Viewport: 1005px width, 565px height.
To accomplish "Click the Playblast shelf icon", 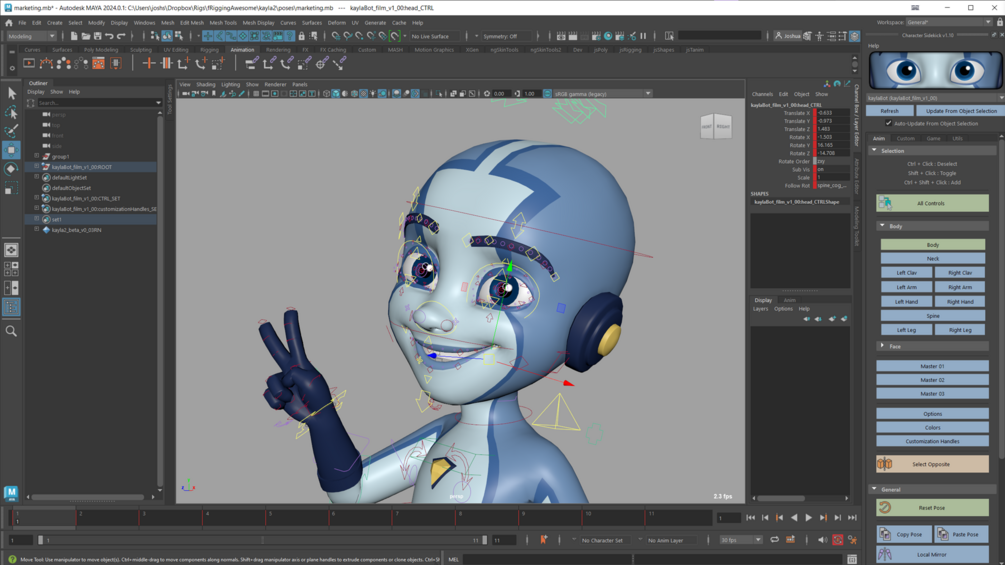I will click(29, 63).
